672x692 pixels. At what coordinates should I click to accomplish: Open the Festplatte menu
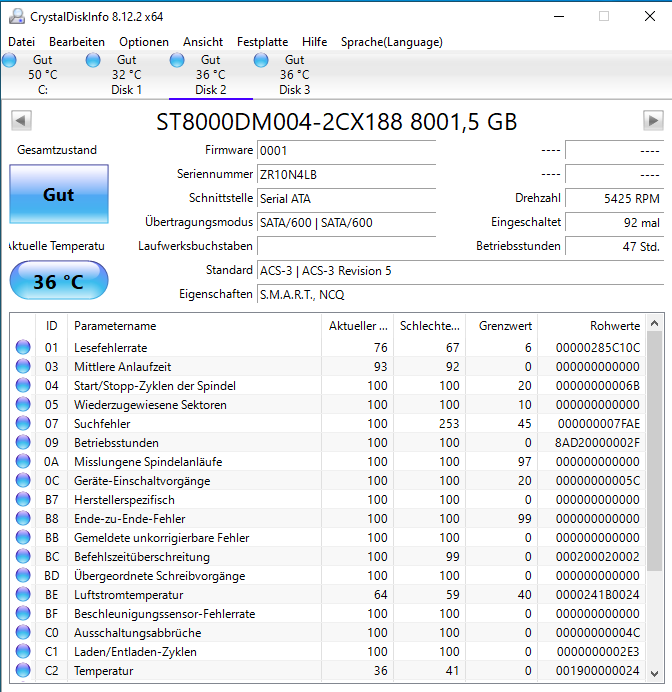pyautogui.click(x=263, y=42)
